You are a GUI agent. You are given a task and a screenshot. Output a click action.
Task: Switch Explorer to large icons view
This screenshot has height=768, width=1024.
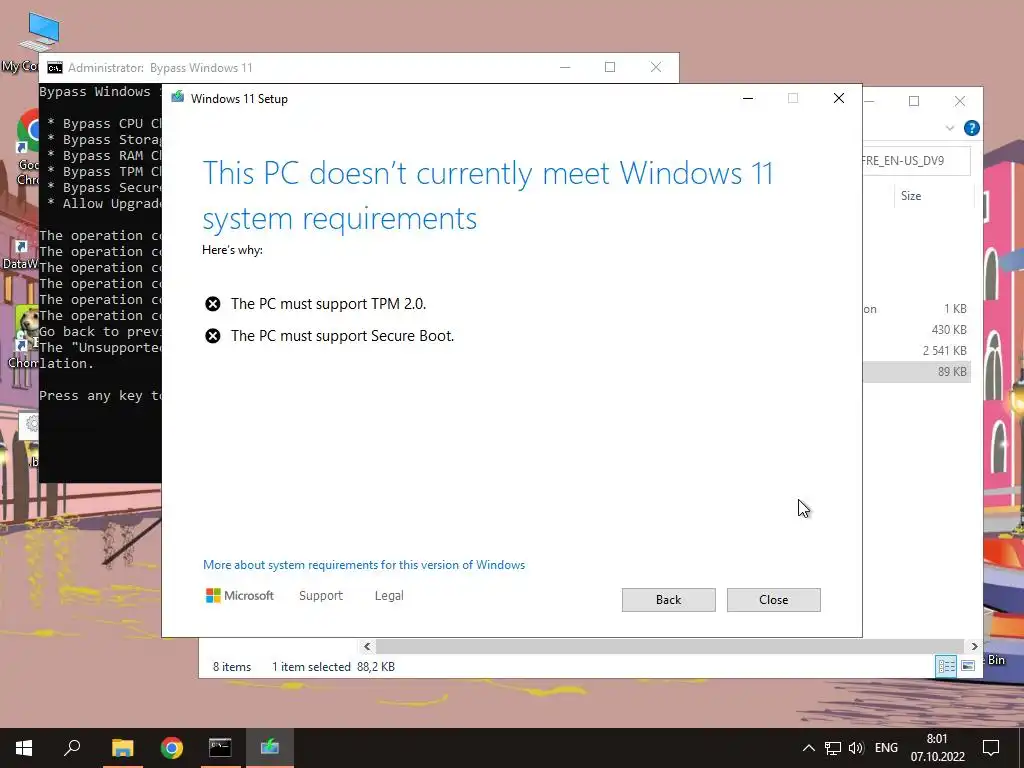point(968,666)
